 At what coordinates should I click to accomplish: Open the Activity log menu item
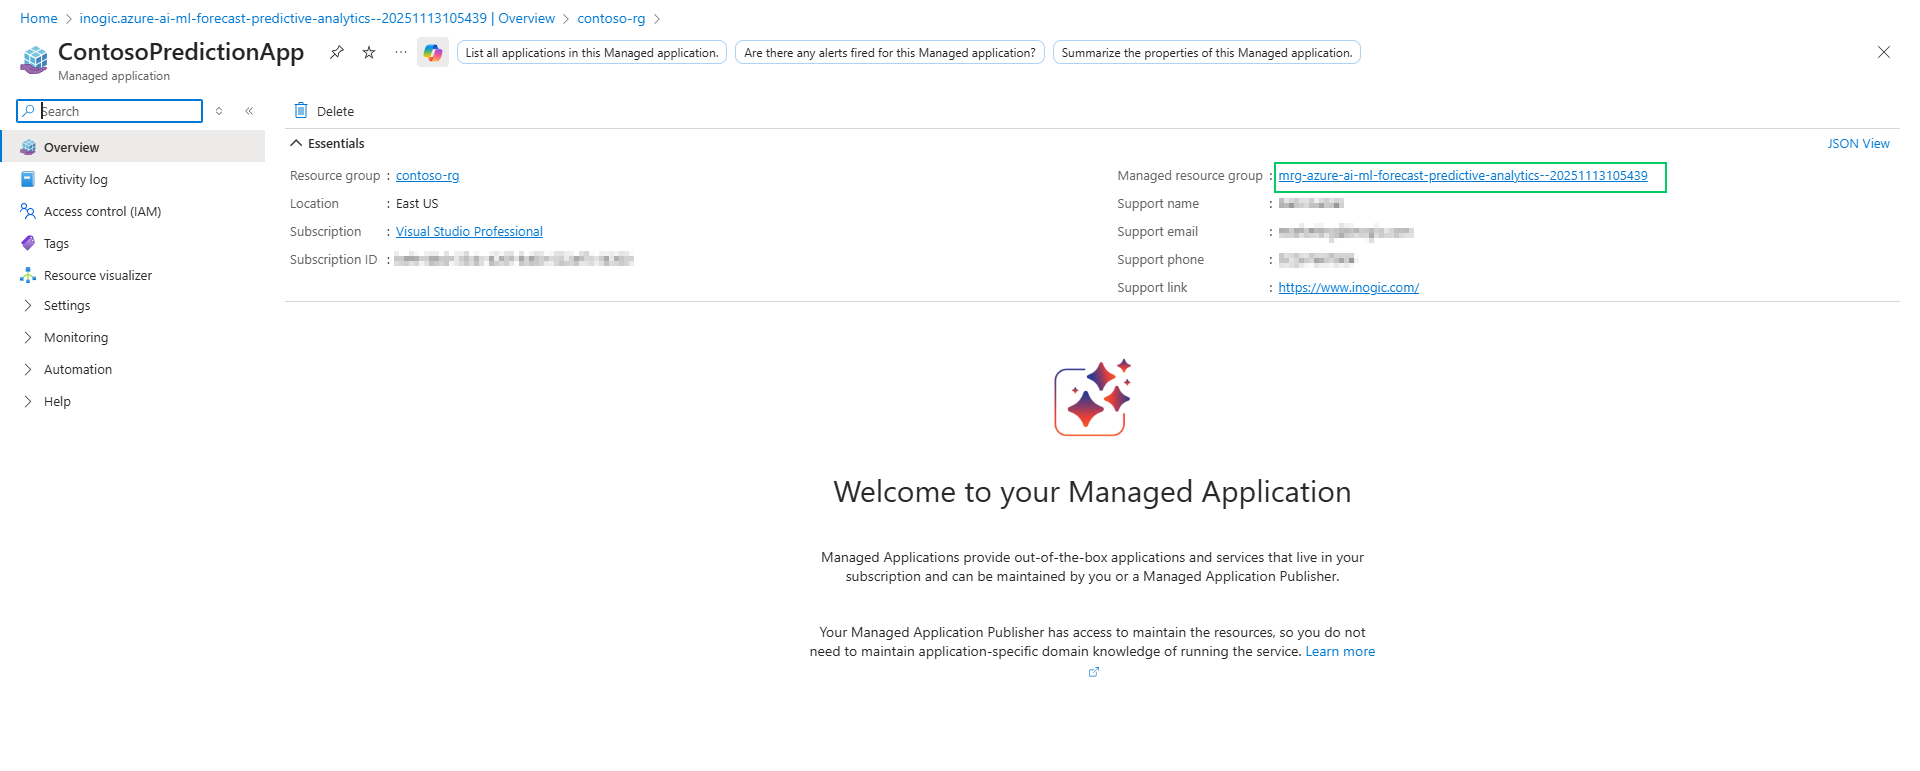[75, 180]
